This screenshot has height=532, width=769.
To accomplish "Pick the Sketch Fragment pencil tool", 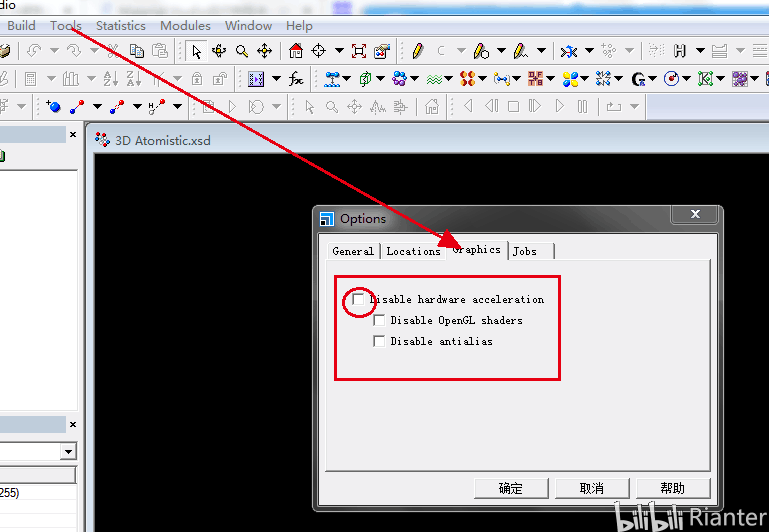I will pyautogui.click(x=521, y=51).
